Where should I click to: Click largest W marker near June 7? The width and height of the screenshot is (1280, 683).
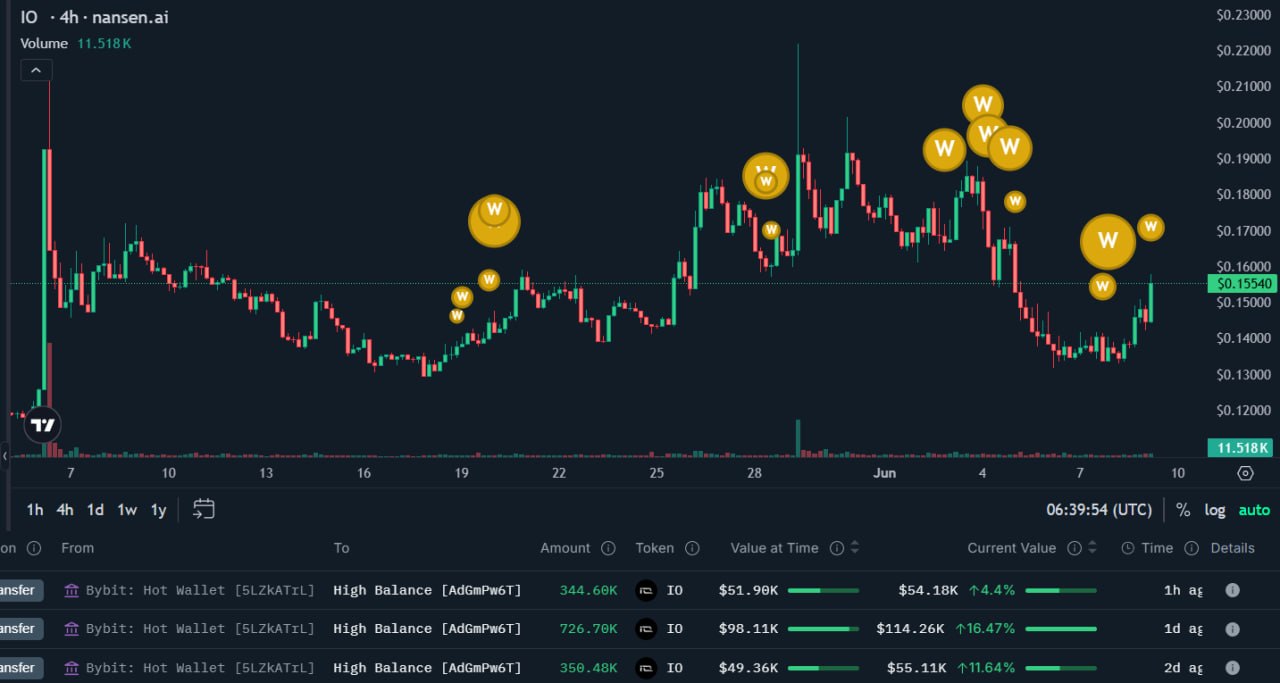tap(1108, 241)
